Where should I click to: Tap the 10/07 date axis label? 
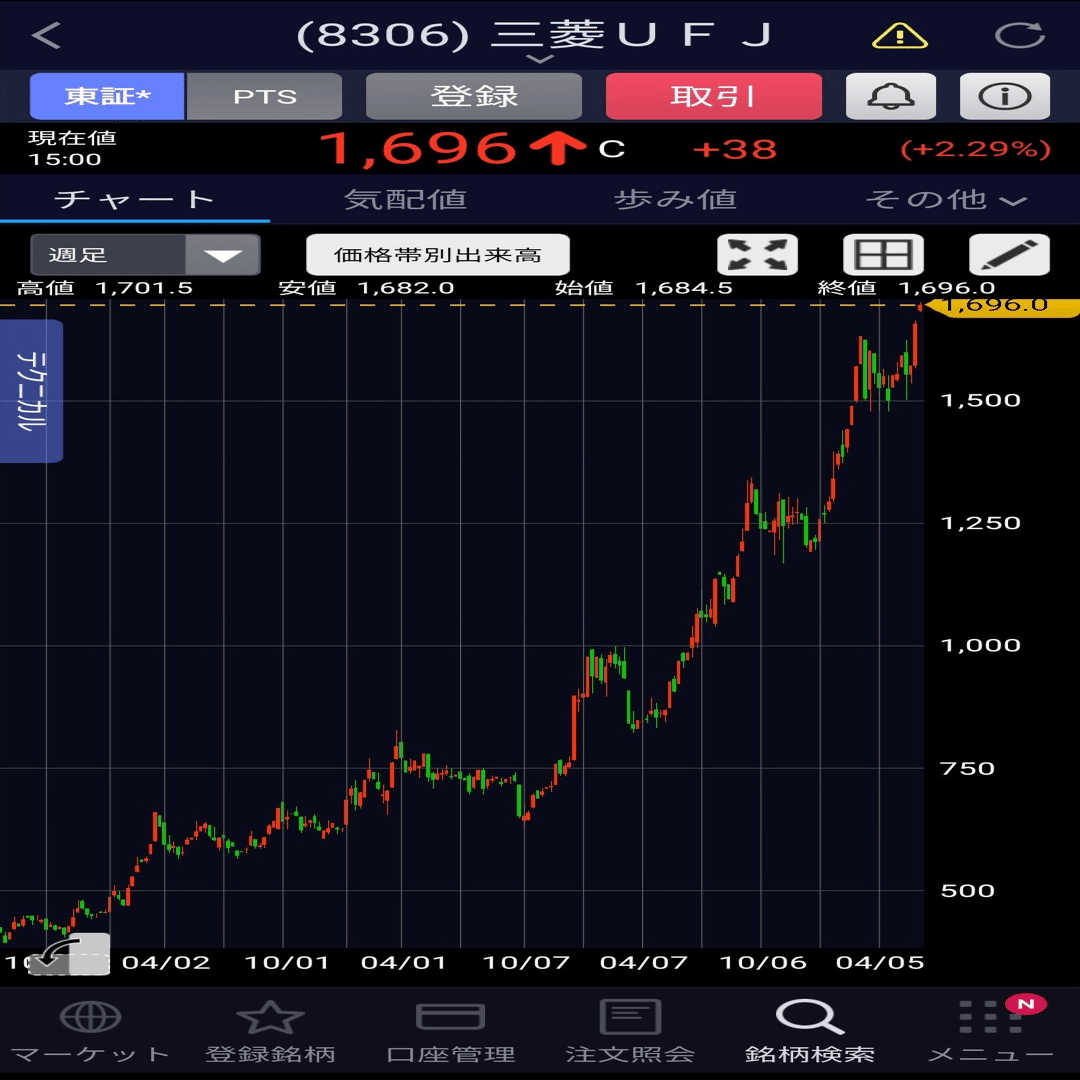(x=526, y=962)
